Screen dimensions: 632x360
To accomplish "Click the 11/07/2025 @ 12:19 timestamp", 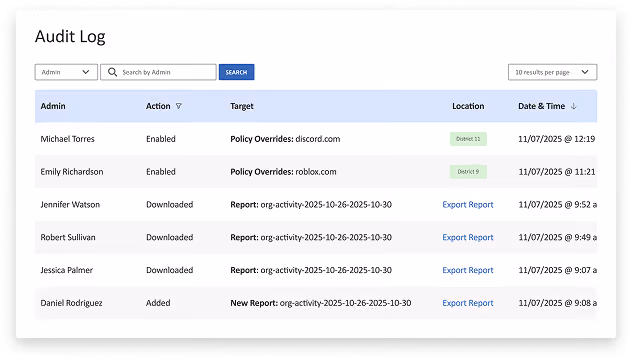I will coord(557,139).
